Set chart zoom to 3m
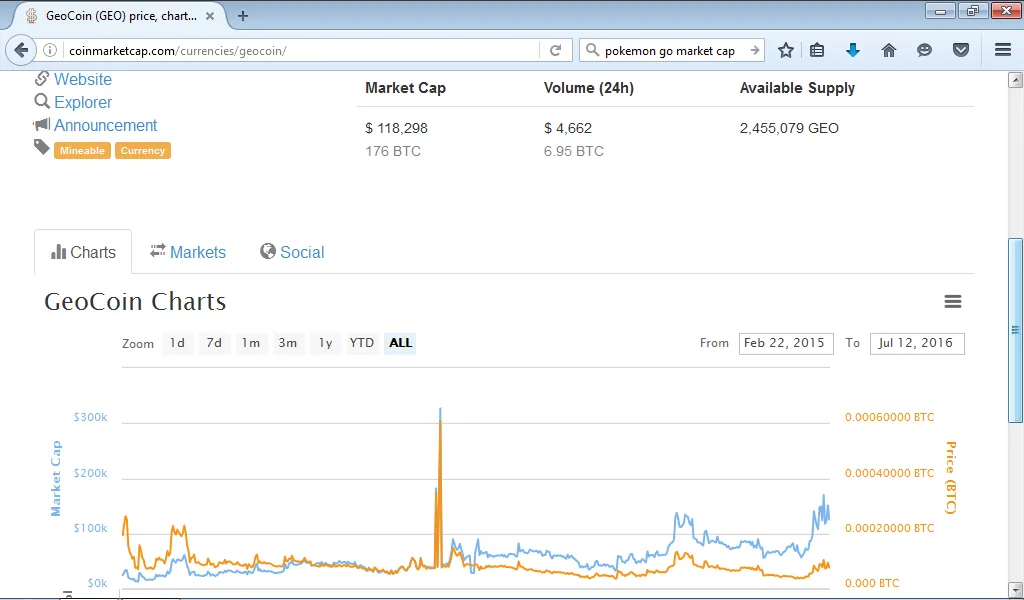This screenshot has height=600, width=1024. pyautogui.click(x=287, y=343)
